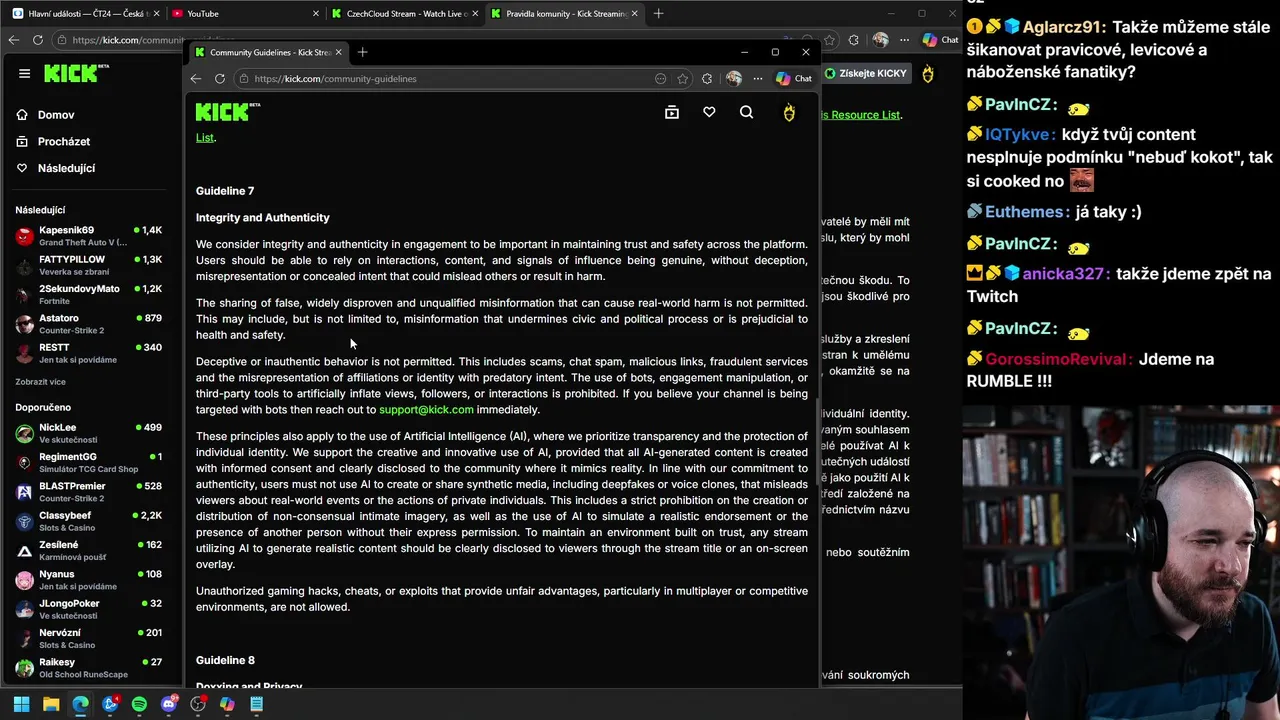
Task: Open Nervózní recommended channel
Action: (89, 638)
